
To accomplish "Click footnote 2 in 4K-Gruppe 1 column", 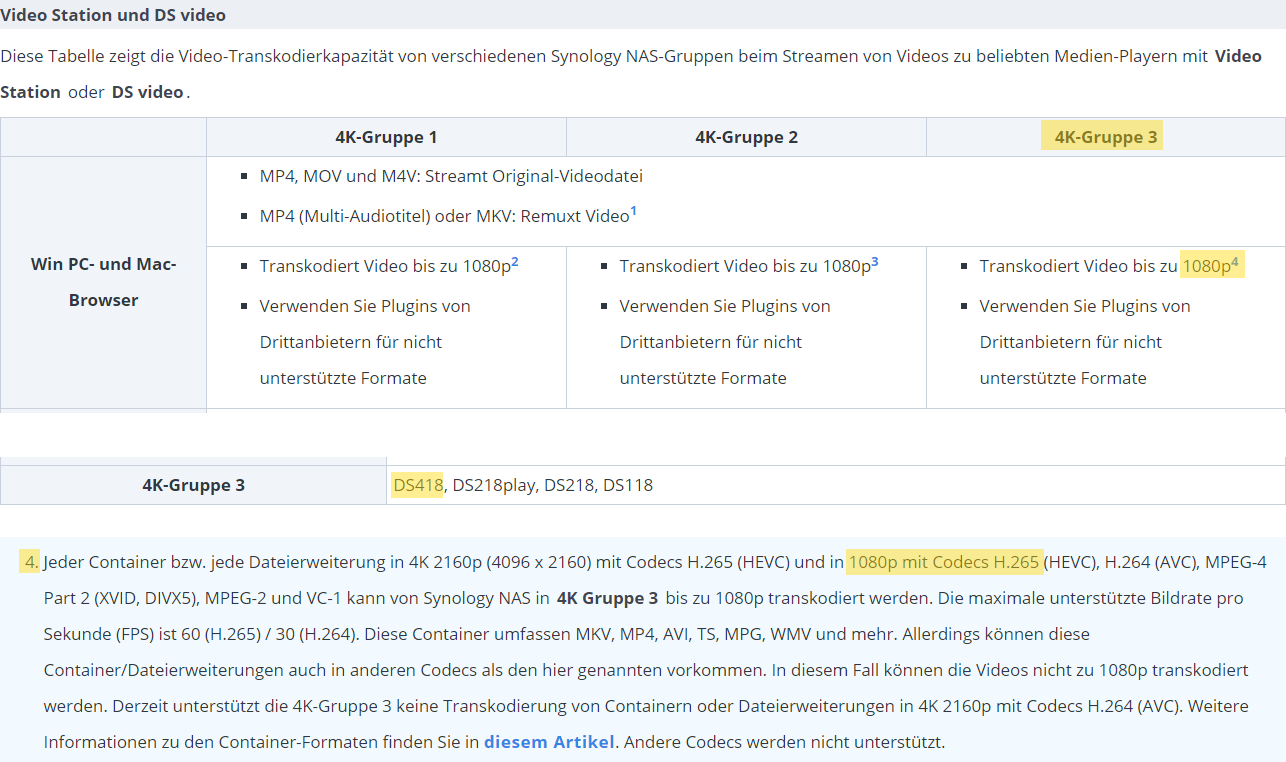I will (x=515, y=261).
